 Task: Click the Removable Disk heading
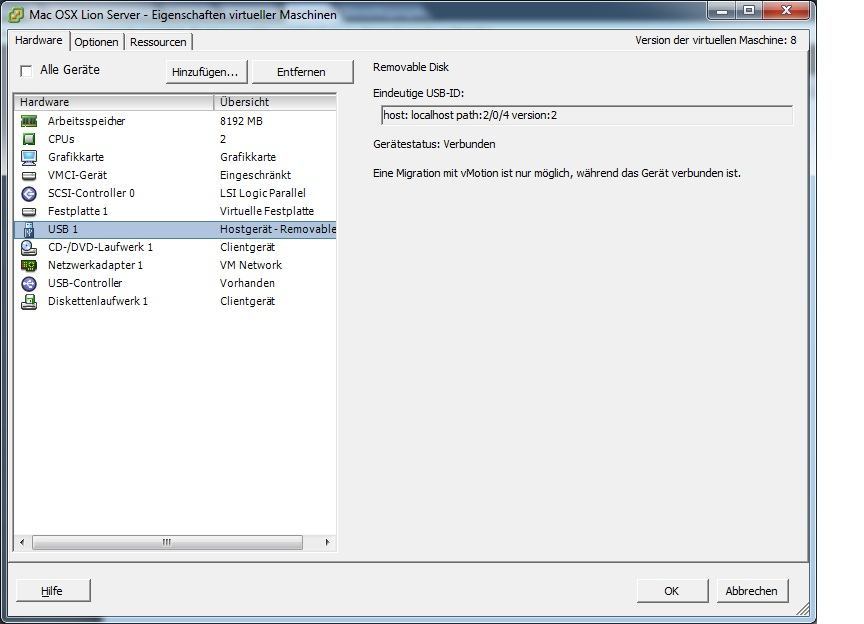(411, 67)
